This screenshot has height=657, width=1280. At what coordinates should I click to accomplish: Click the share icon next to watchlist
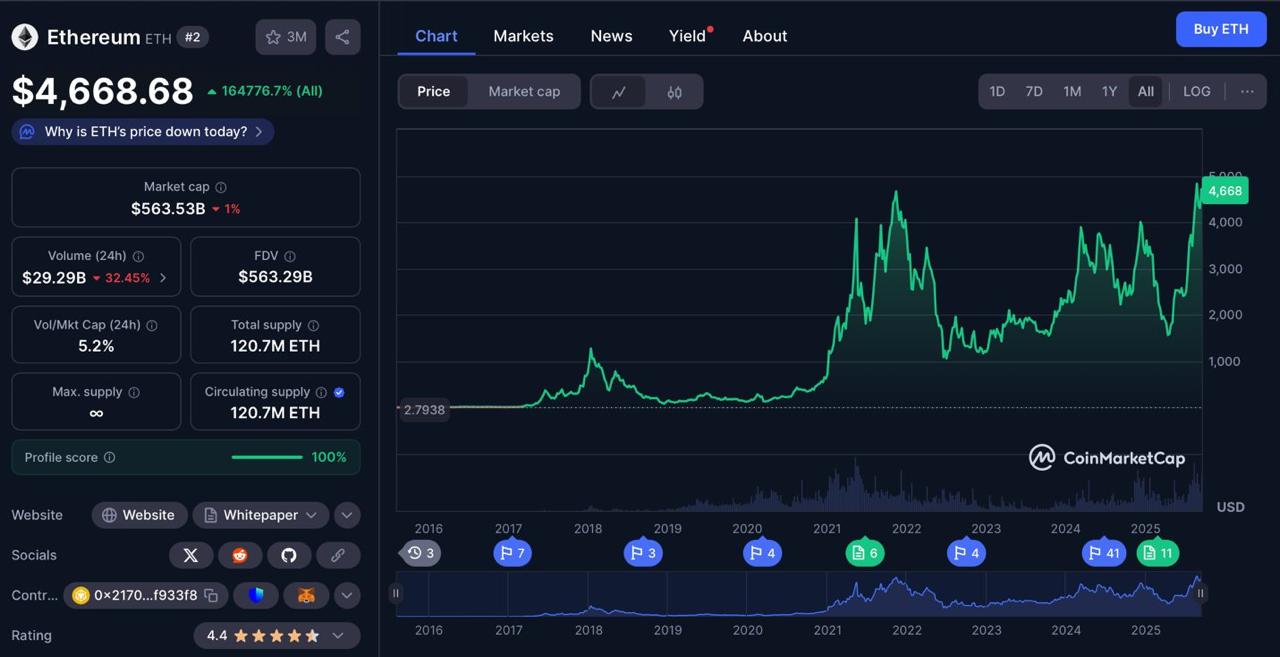point(342,37)
